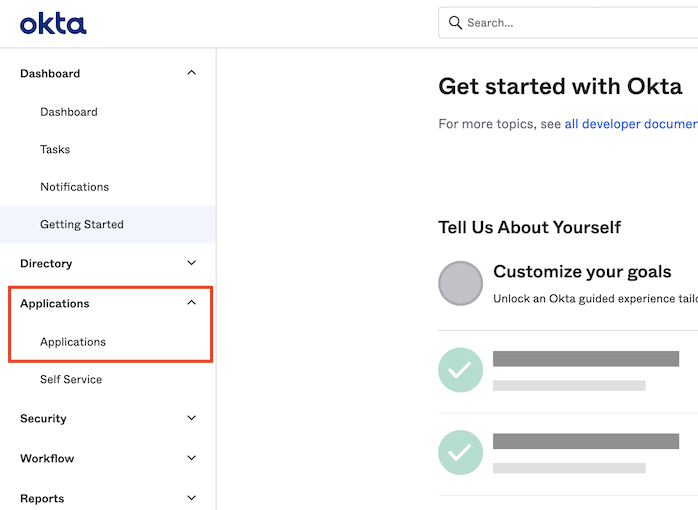Select Getting Started in sidebar
Screen dimensions: 698x510
pyautogui.click(x=82, y=224)
